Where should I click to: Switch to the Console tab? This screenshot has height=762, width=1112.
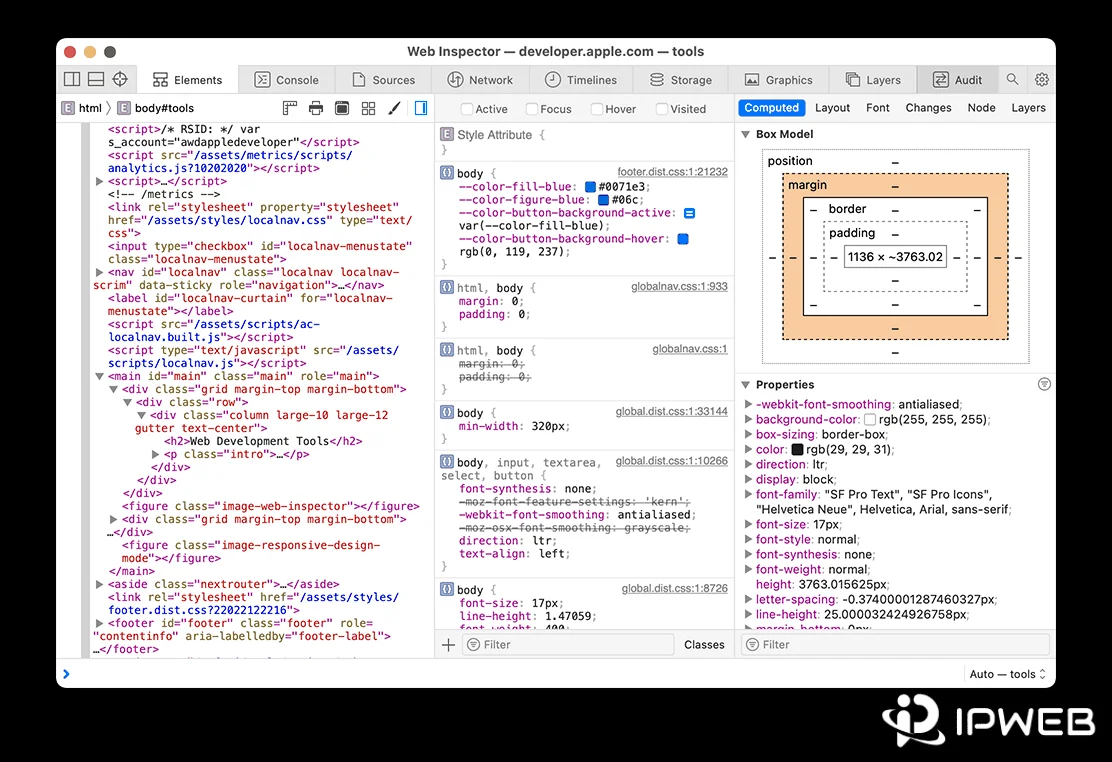[287, 79]
